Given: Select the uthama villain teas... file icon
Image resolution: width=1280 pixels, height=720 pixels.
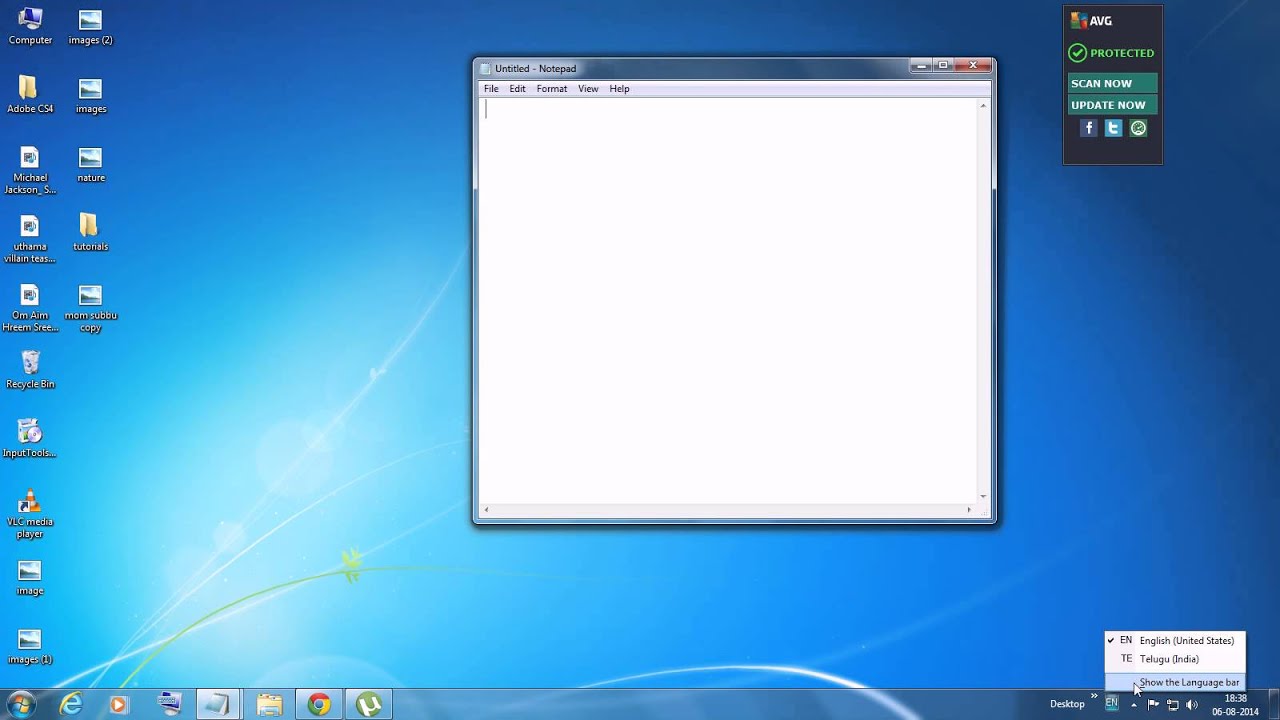Looking at the screenshot, I should 30,239.
